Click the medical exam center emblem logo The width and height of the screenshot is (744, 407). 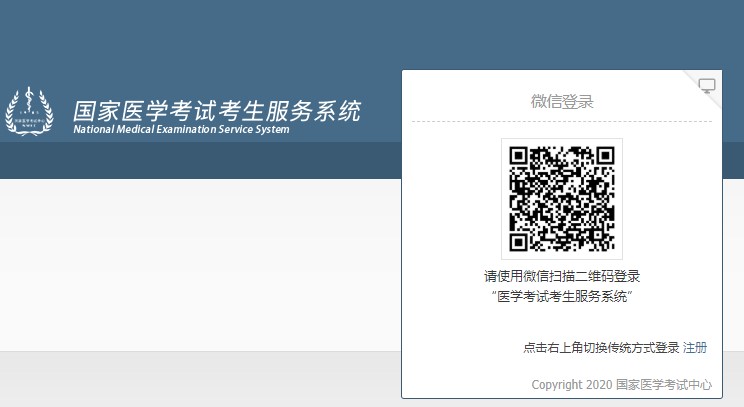[x=30, y=112]
